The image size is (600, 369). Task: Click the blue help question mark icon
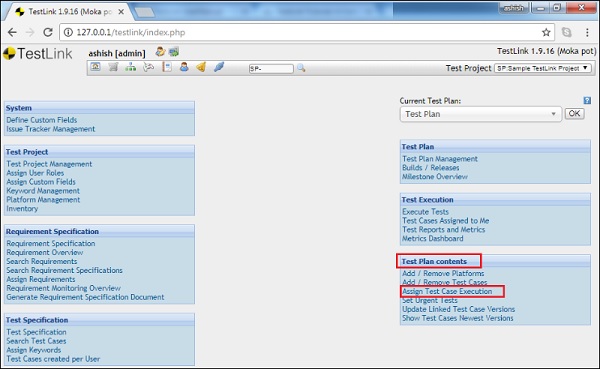587,100
